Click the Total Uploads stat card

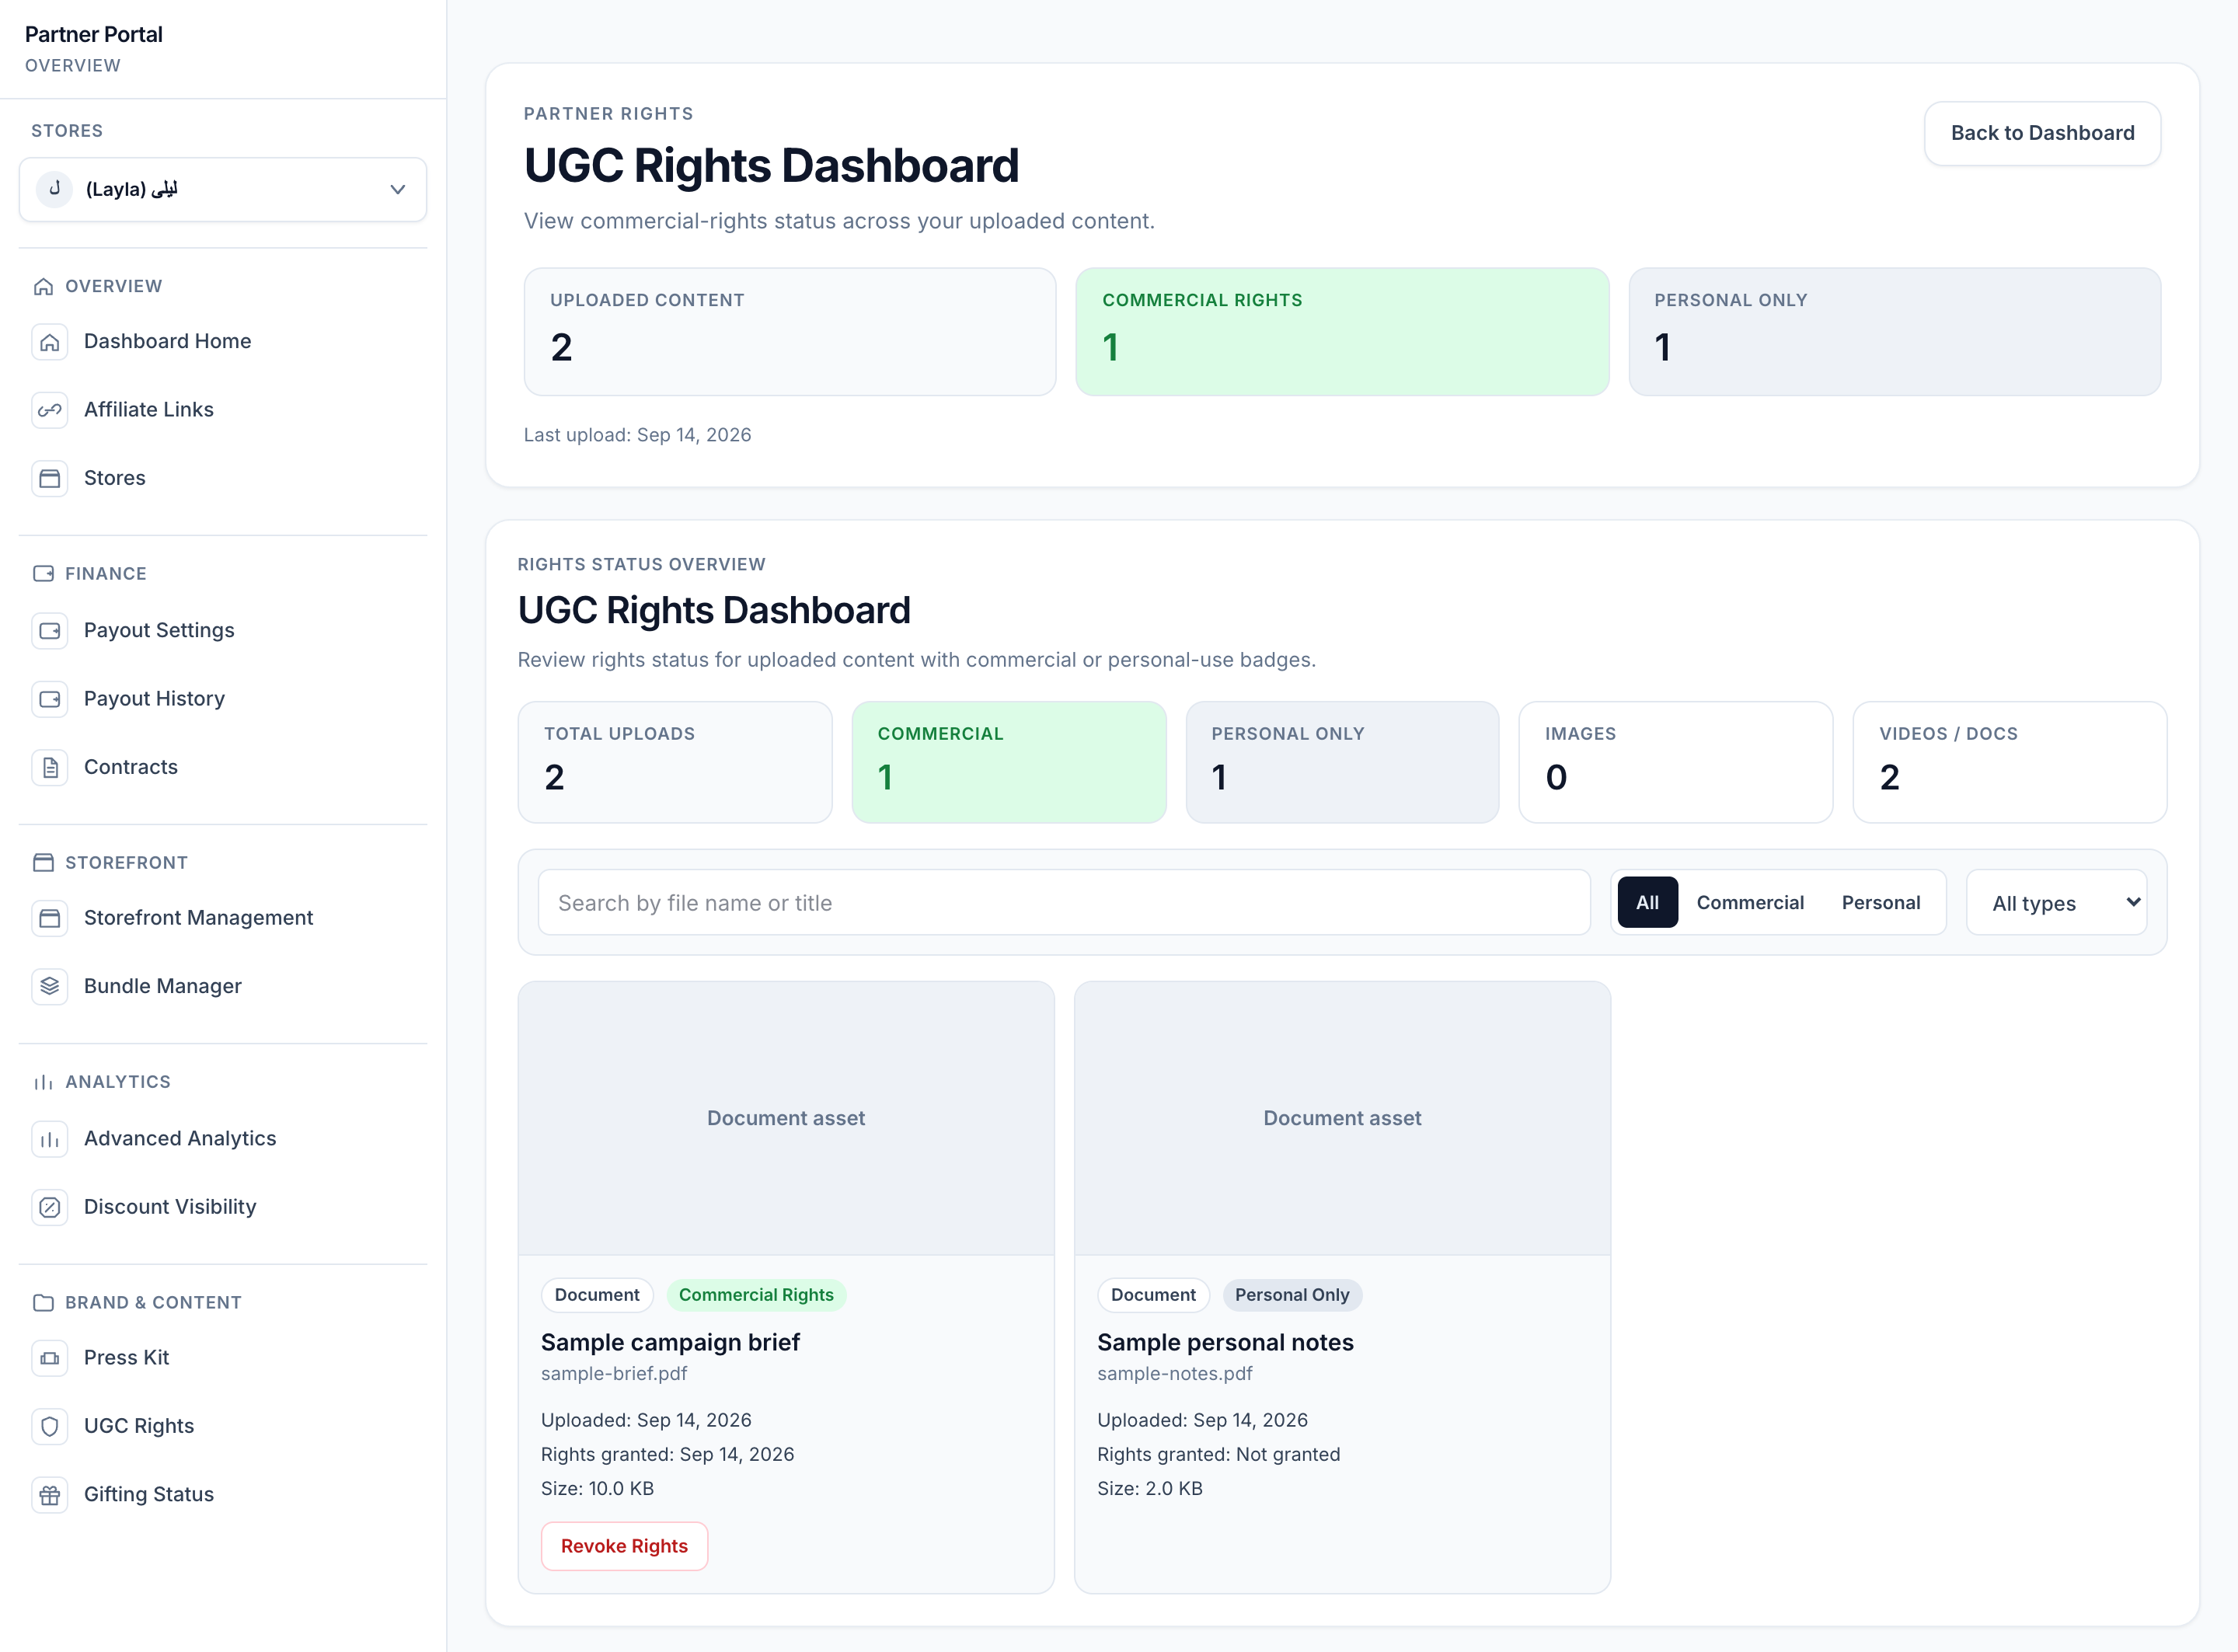pos(675,762)
